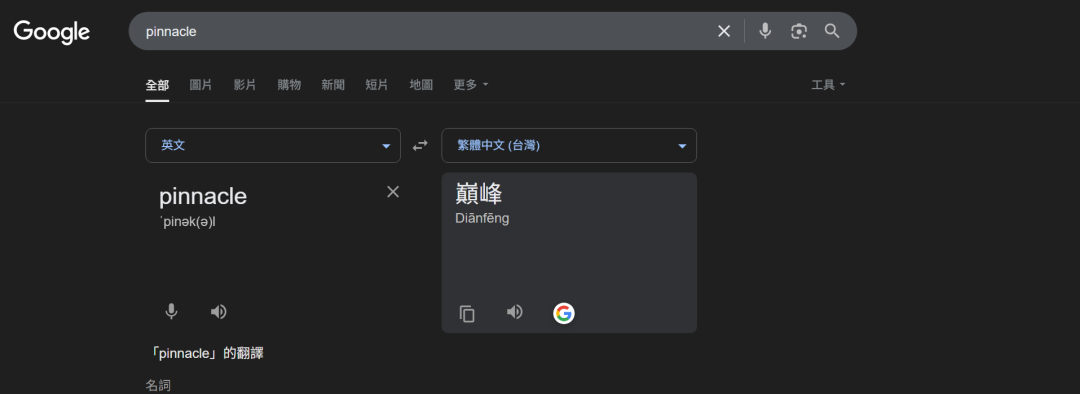1080x394 pixels.
Task: Click the Google logo
Action: click(52, 31)
